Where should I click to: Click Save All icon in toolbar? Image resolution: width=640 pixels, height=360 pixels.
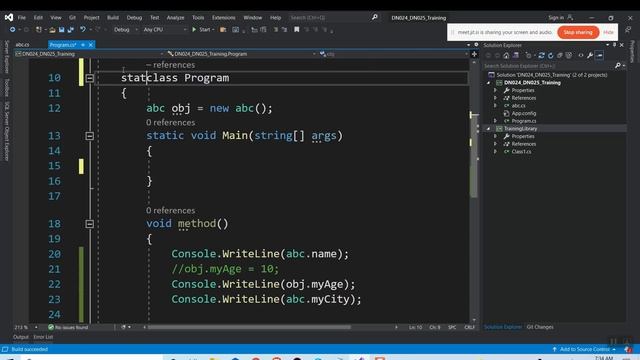[70, 29]
